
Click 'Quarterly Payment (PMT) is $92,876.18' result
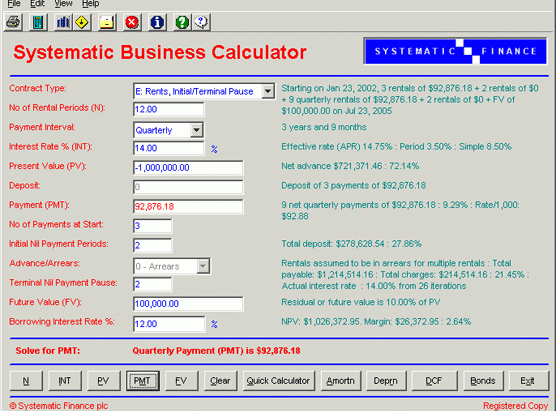point(216,351)
